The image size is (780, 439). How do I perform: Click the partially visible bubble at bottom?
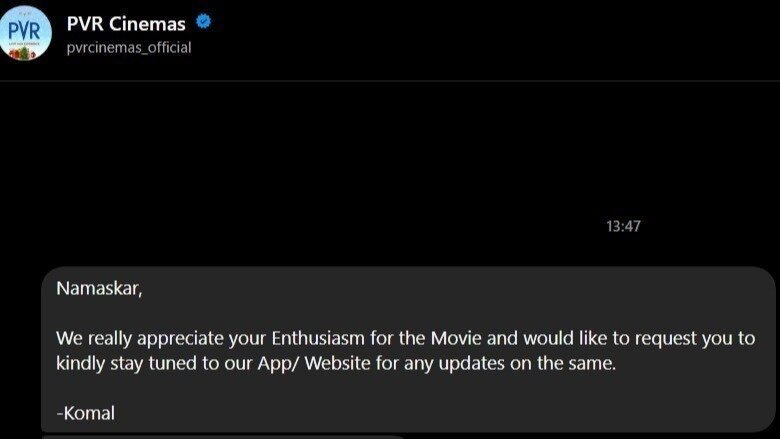click(x=222, y=435)
